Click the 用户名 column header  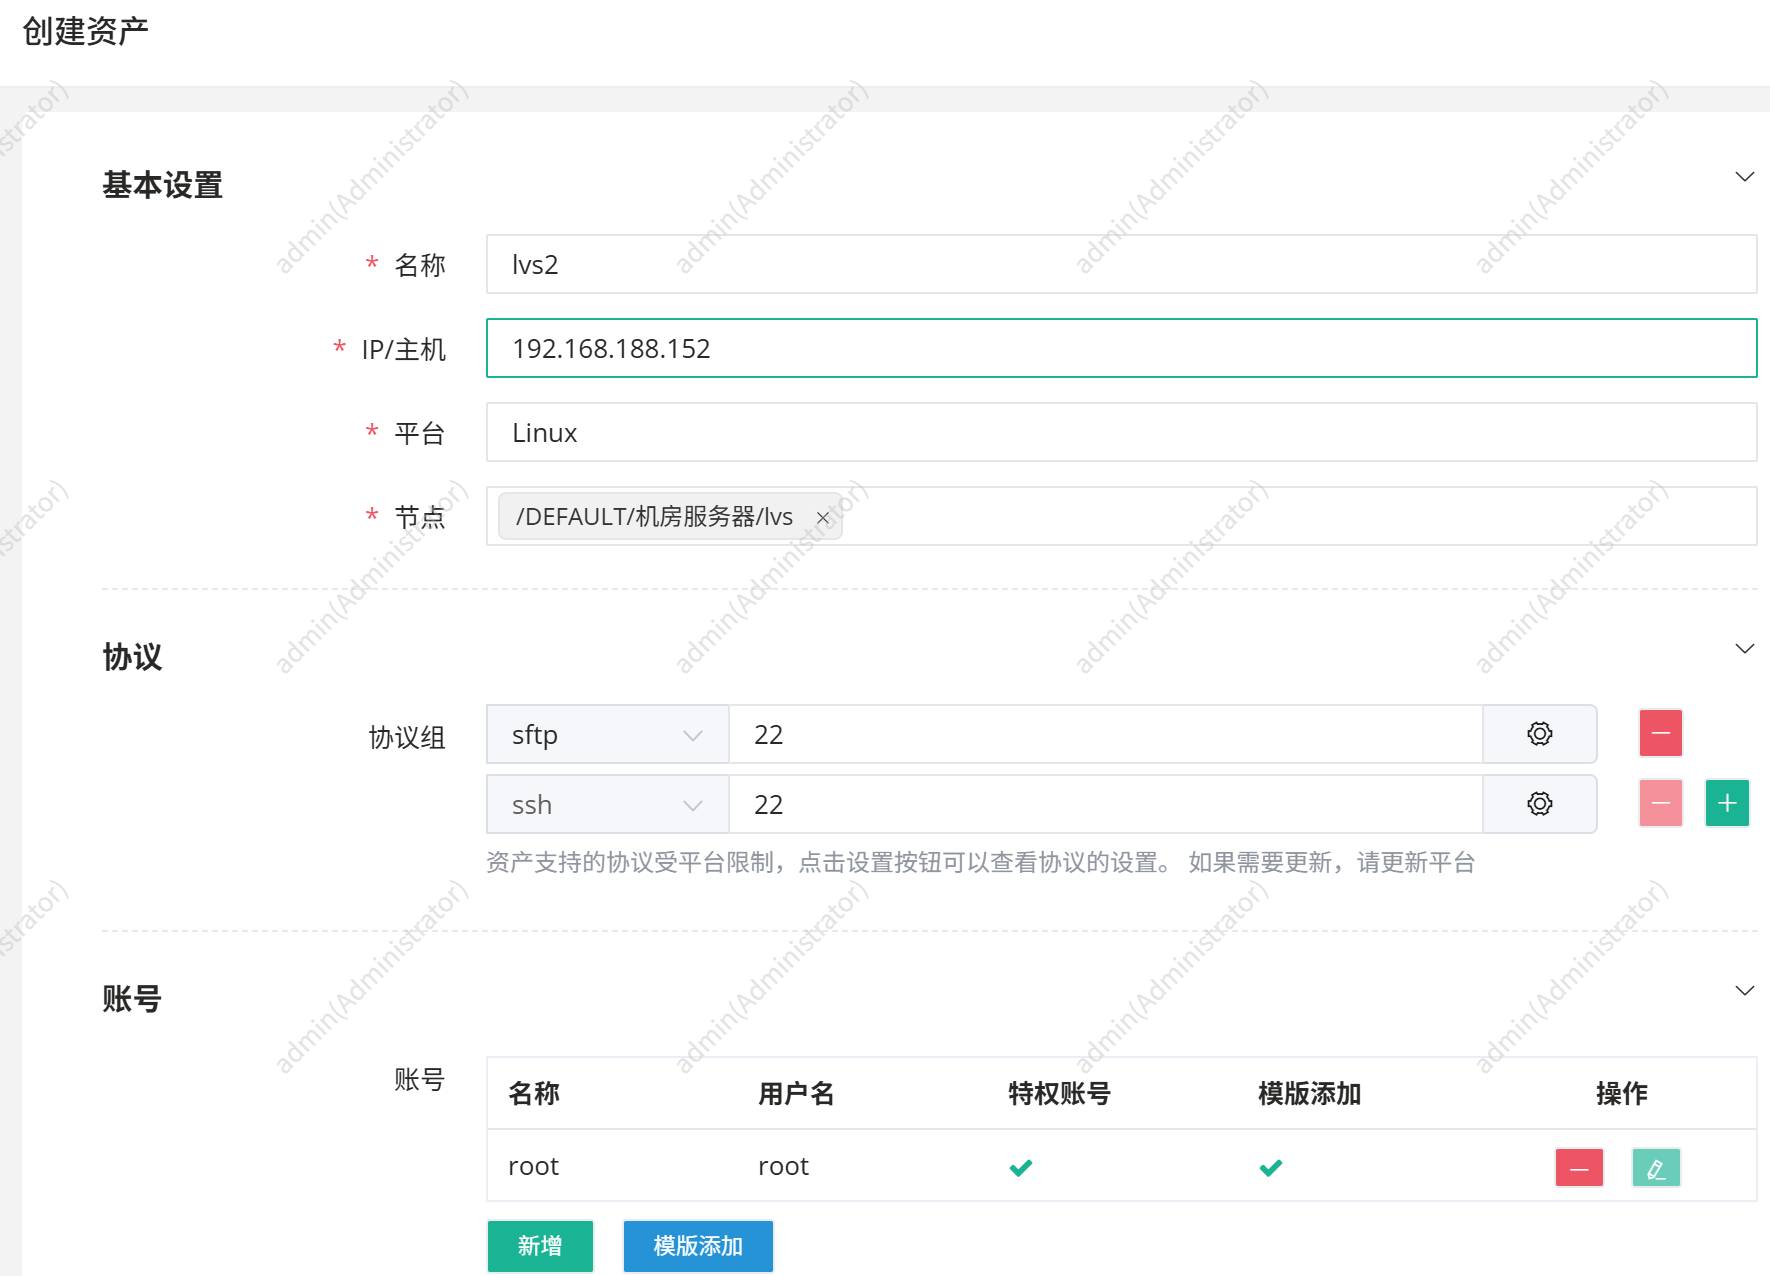(x=796, y=1093)
